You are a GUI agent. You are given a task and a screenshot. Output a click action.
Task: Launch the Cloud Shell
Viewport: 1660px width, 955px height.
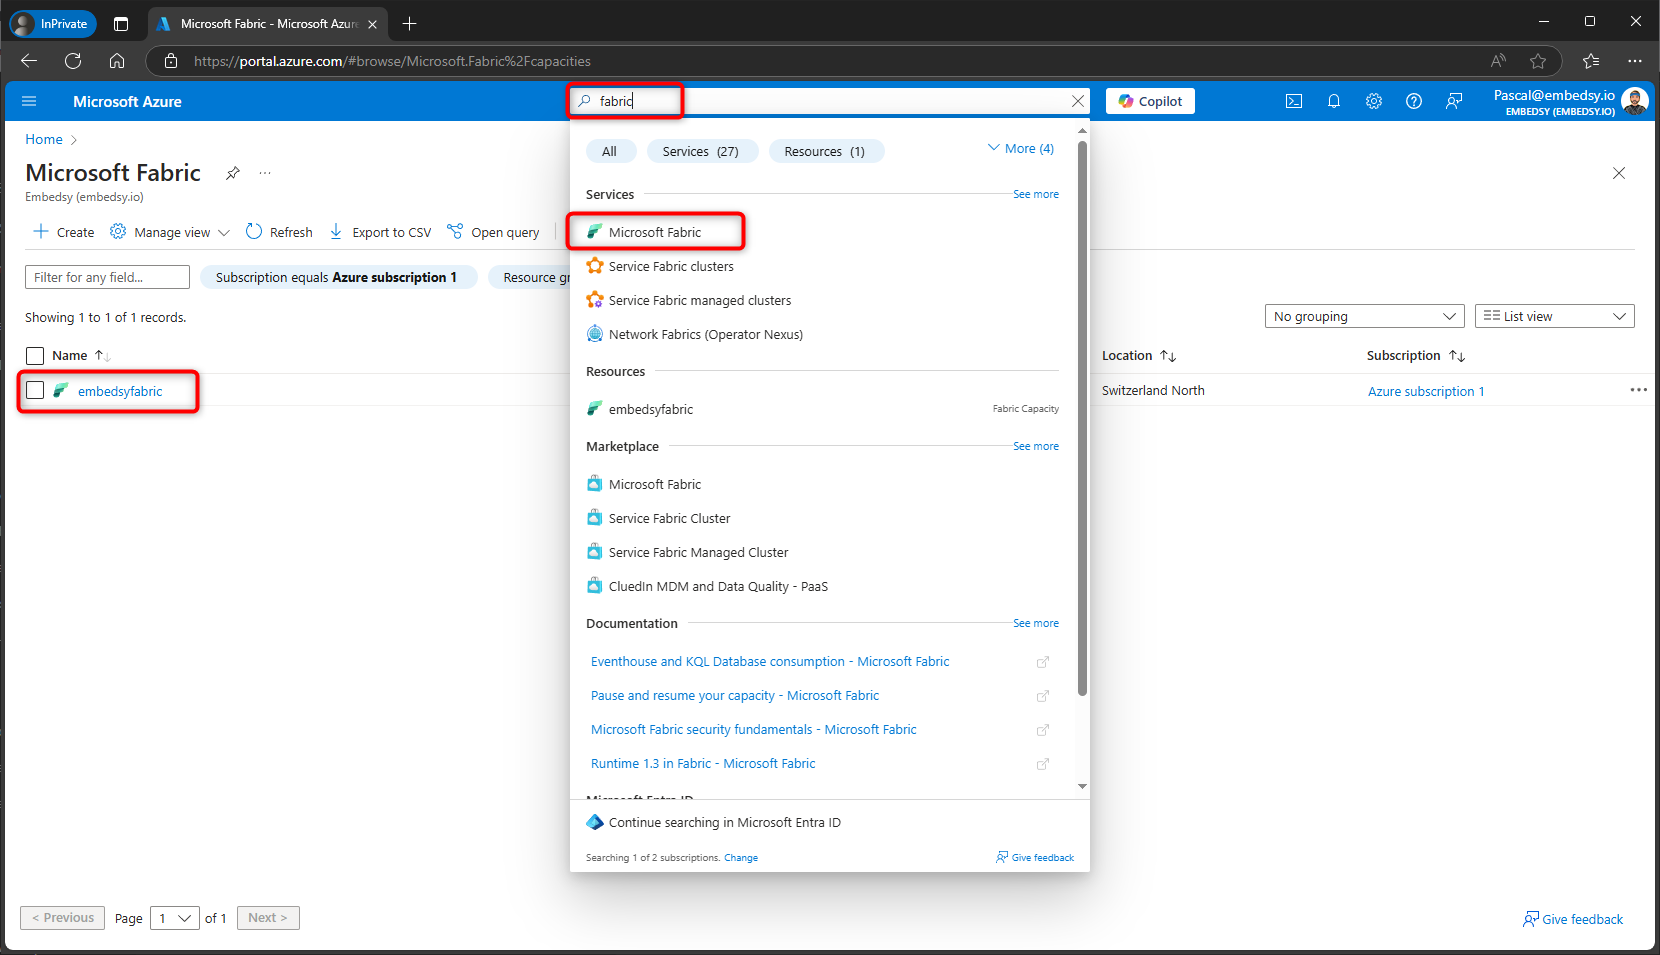[1294, 101]
